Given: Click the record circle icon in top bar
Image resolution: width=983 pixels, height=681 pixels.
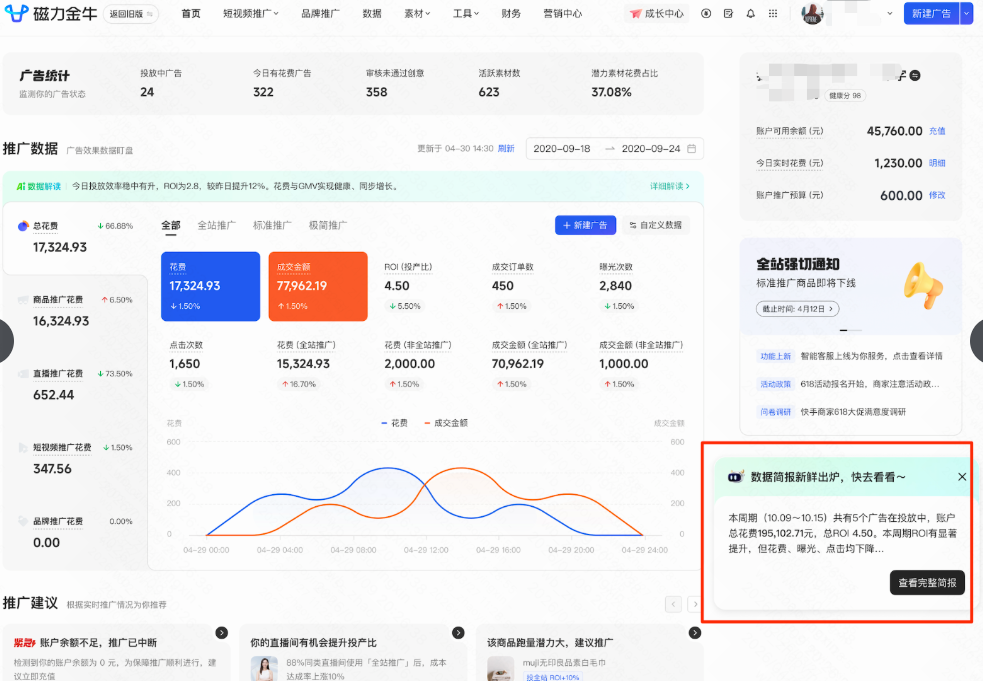Looking at the screenshot, I should (706, 13).
